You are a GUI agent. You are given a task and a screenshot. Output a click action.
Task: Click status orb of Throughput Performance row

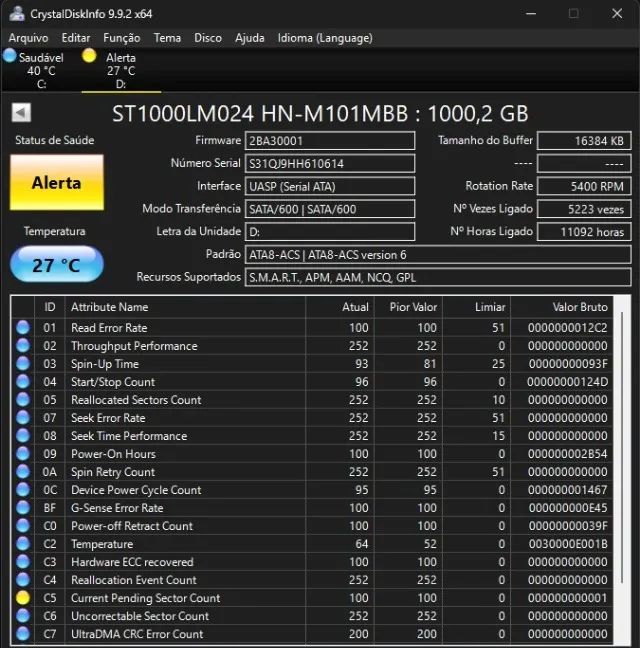(x=23, y=345)
